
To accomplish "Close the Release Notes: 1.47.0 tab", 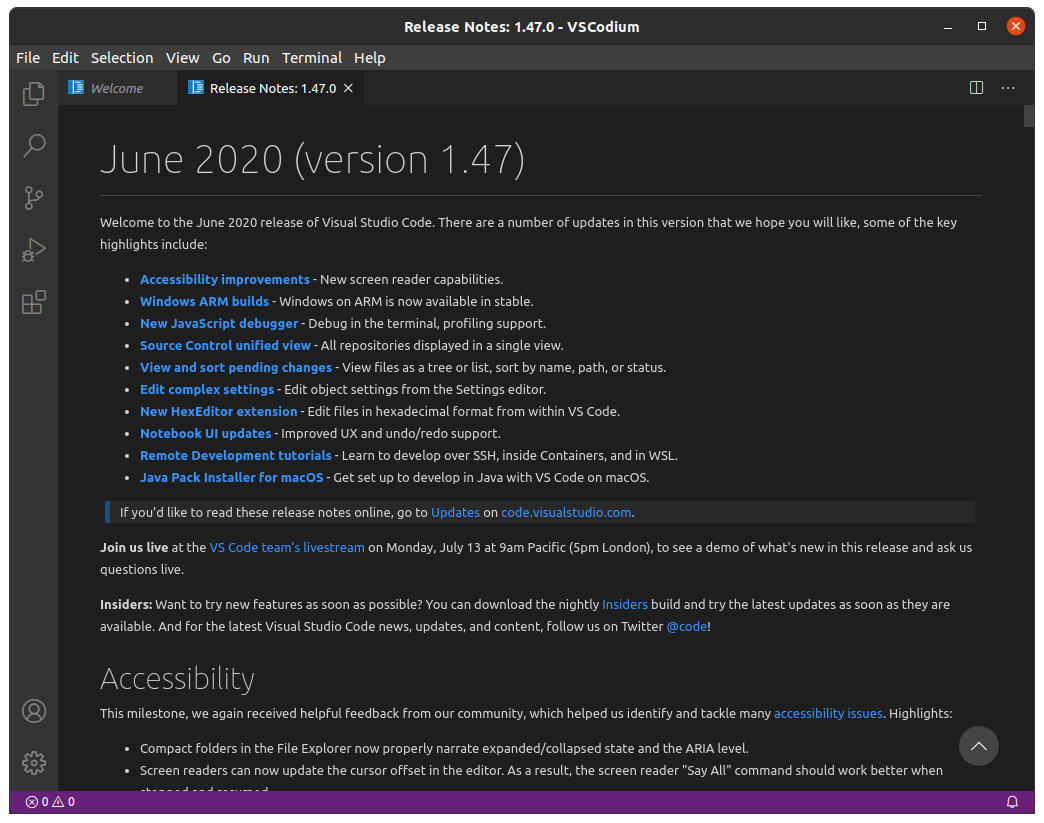I will pyautogui.click(x=349, y=88).
